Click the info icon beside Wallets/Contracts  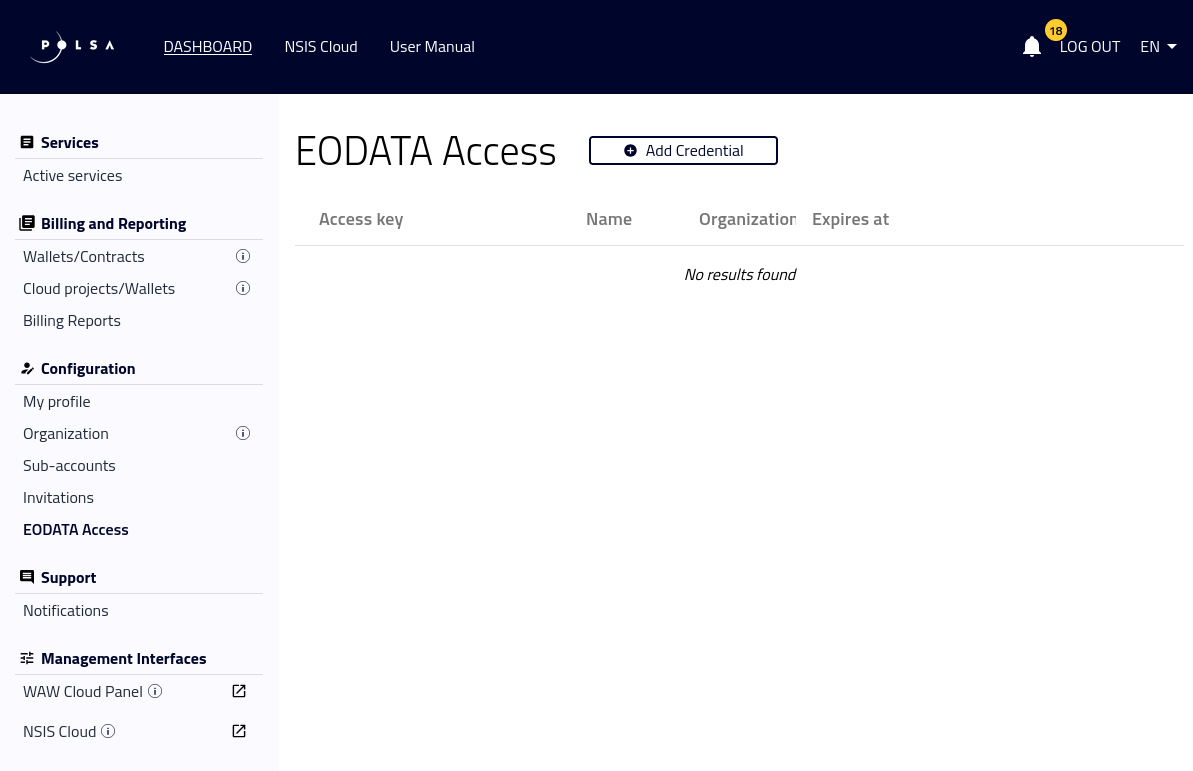pos(243,256)
